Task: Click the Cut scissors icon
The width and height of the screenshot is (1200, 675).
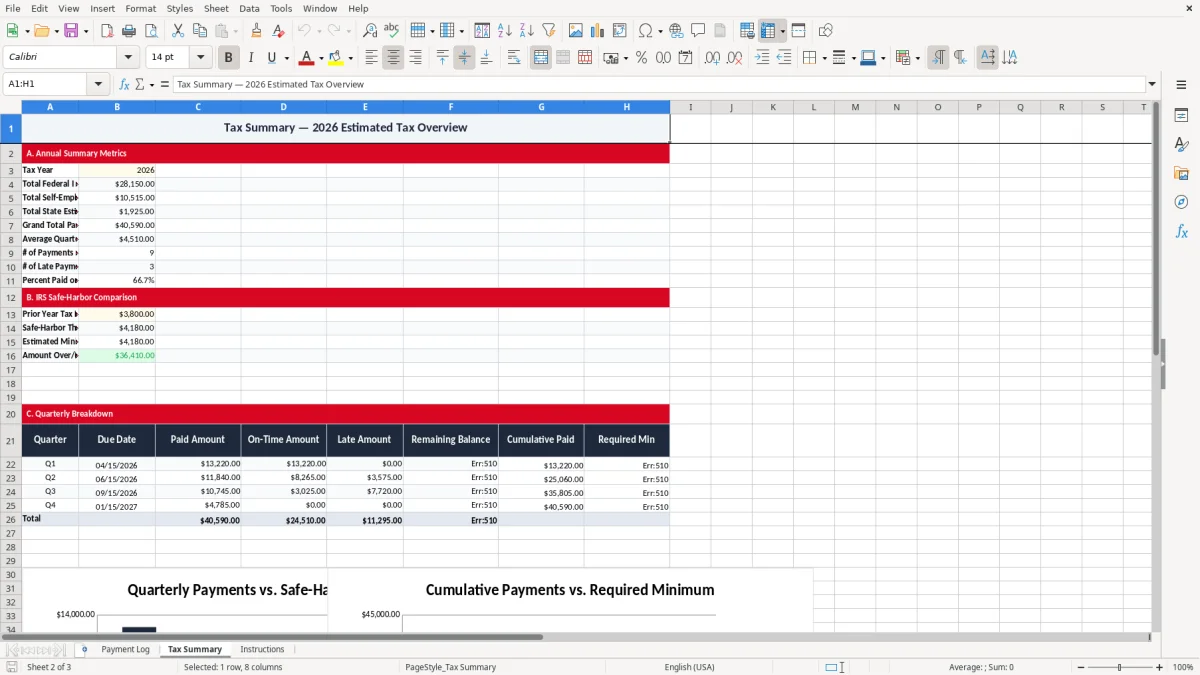Action: pos(178,31)
